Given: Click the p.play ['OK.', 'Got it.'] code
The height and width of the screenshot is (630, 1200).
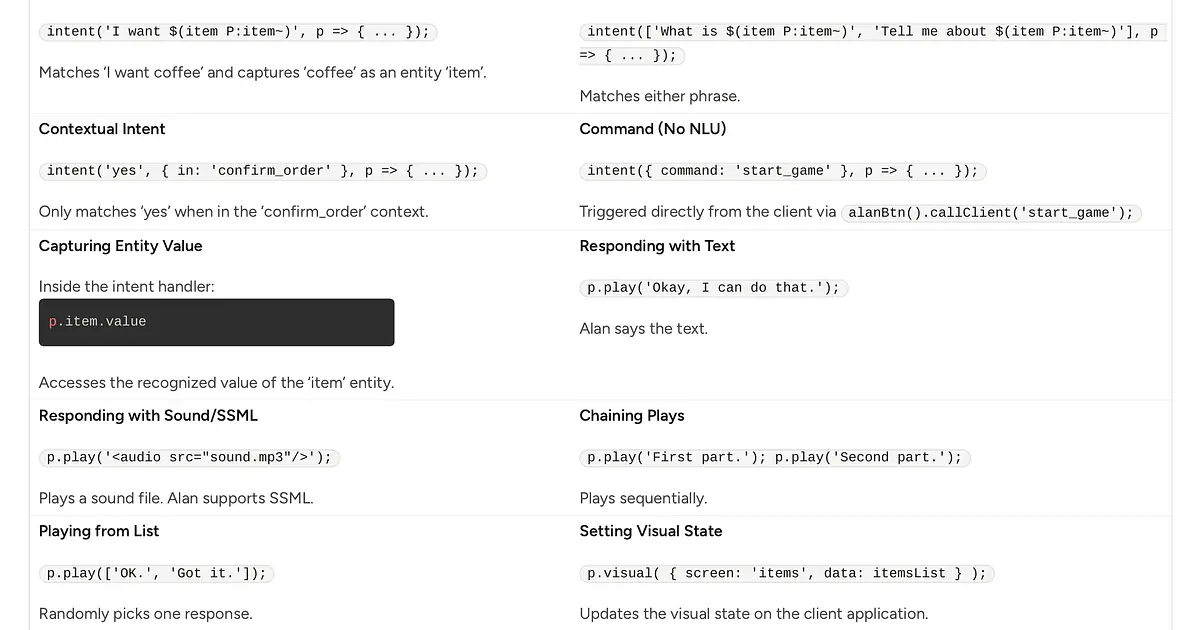Looking at the screenshot, I should tap(157, 574).
